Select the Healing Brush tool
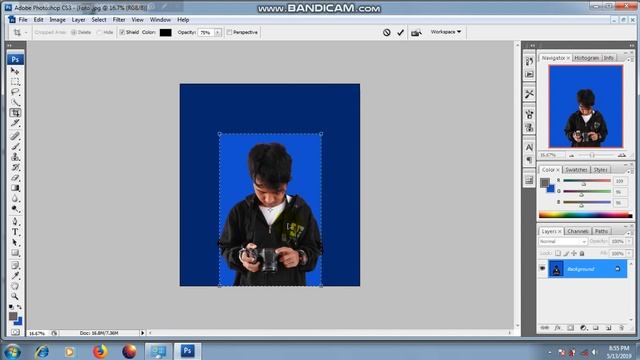Viewport: 640px width, 360px height. pyautogui.click(x=15, y=136)
